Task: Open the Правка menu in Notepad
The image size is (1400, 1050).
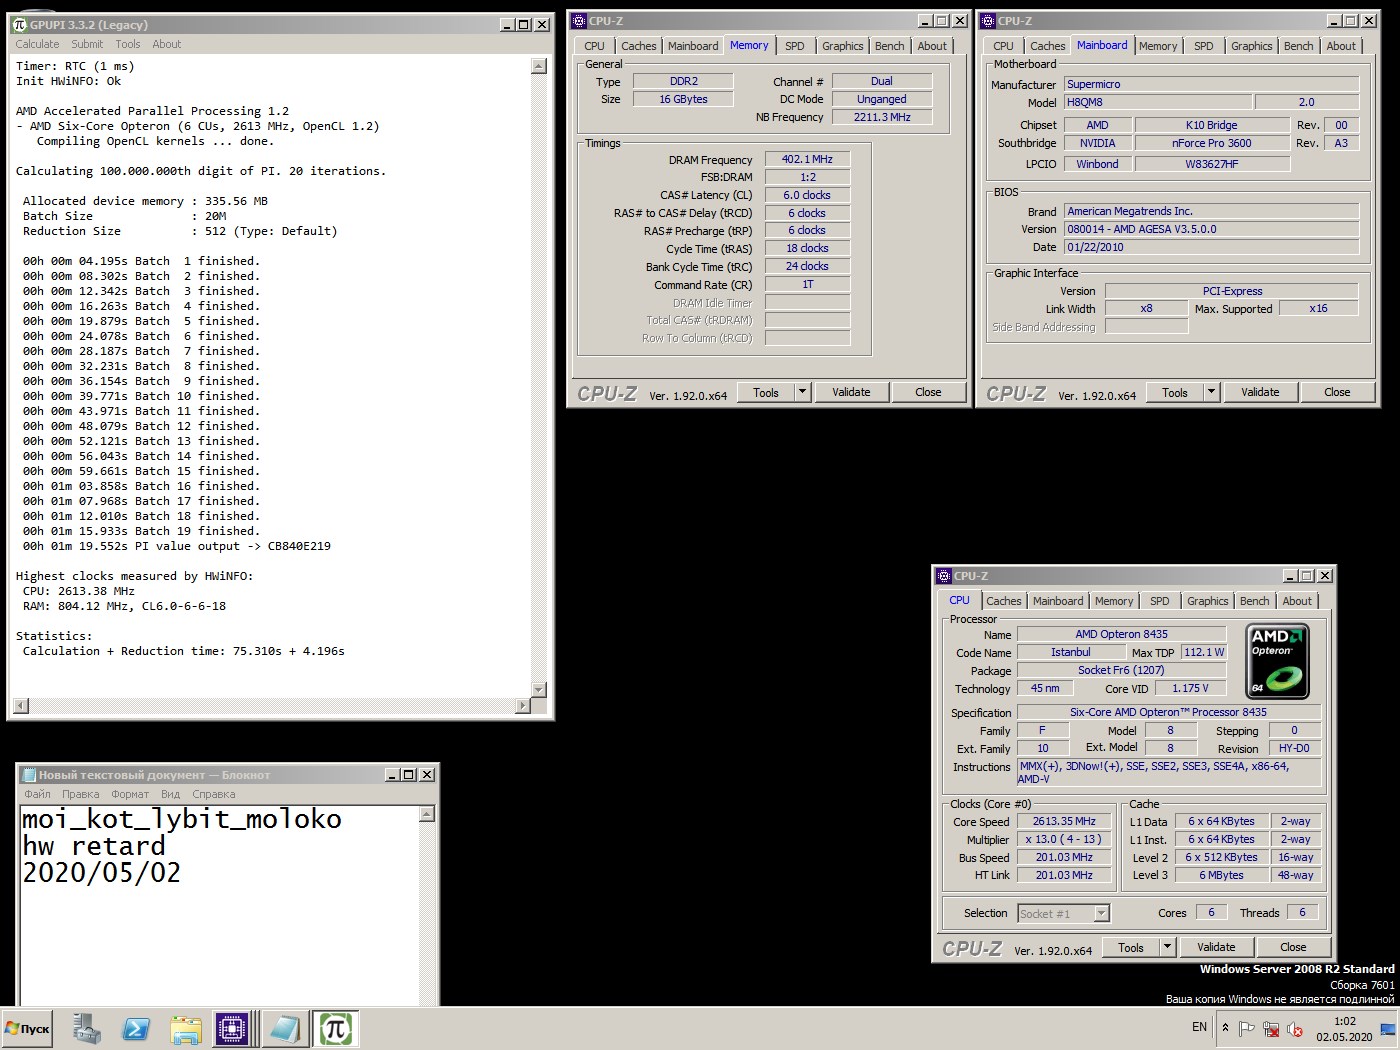Action: (81, 794)
